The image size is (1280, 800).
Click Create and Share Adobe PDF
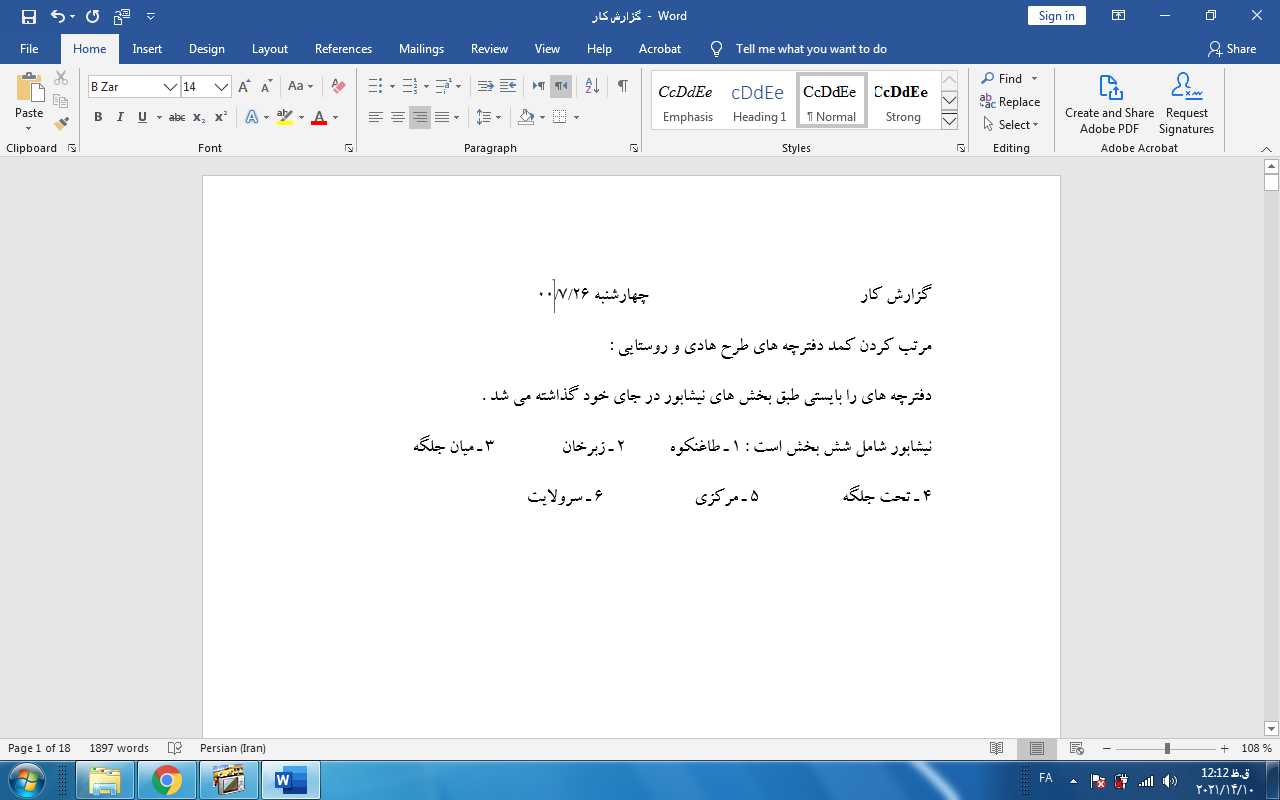coord(1109,103)
